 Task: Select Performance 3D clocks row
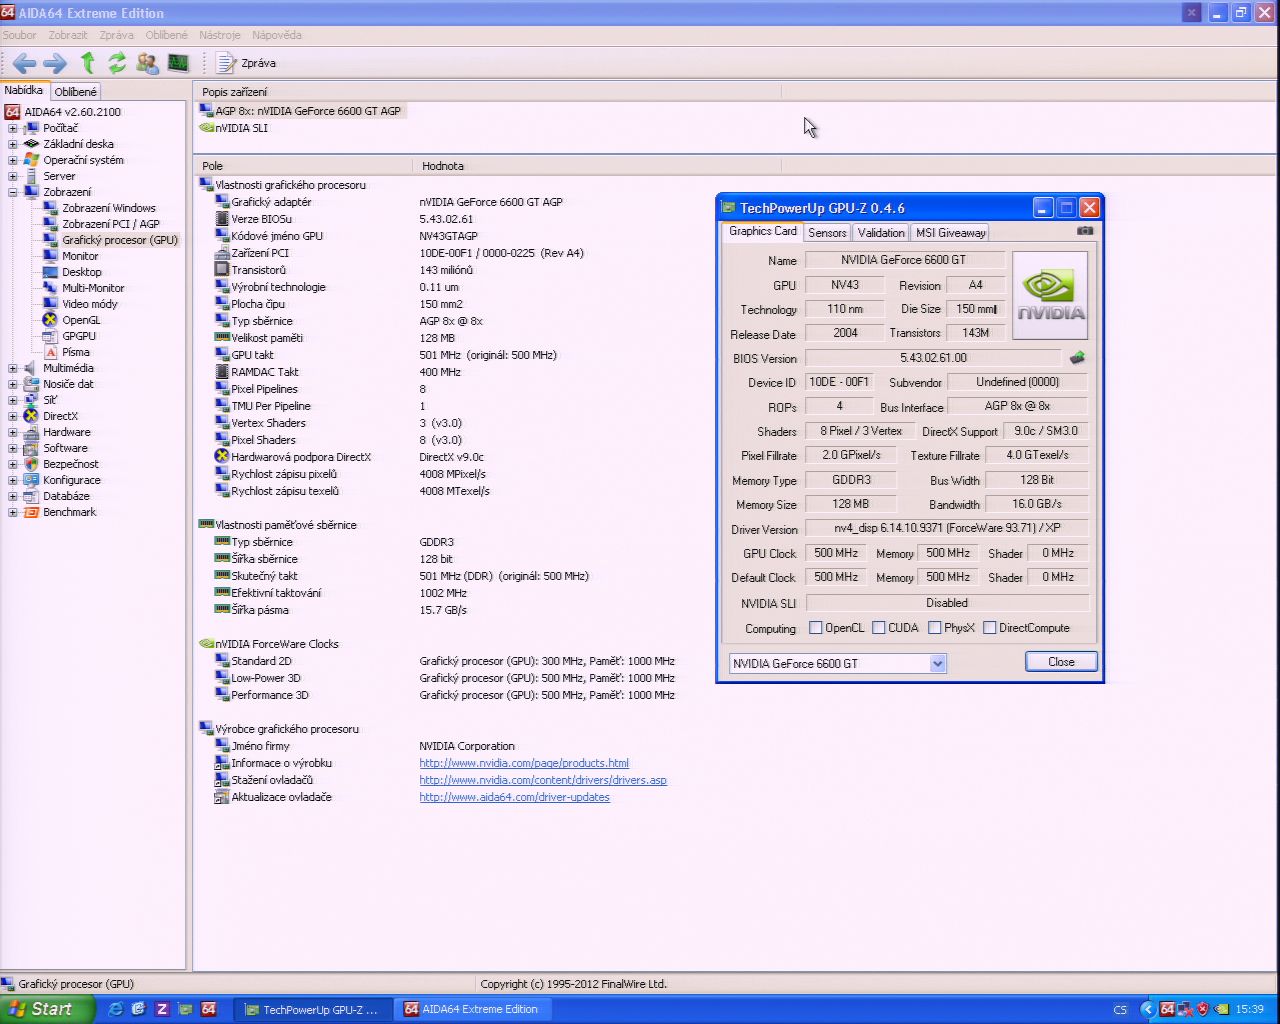pos(445,695)
